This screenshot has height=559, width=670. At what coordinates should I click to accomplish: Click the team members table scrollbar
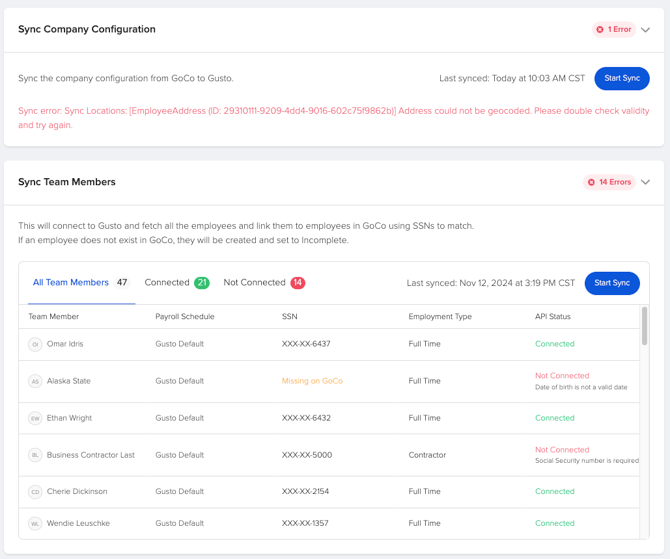tap(644, 326)
